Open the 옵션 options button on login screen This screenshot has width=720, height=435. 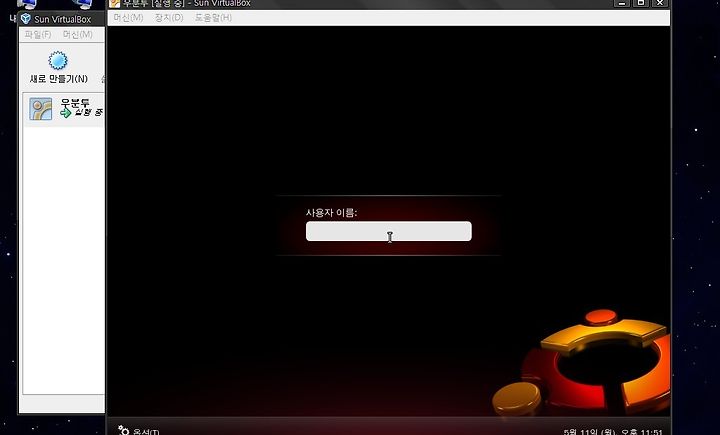point(138,431)
